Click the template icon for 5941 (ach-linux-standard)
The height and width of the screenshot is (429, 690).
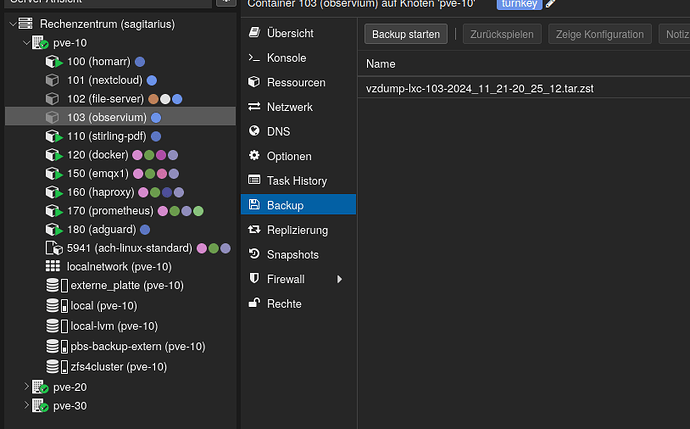[x=54, y=248]
